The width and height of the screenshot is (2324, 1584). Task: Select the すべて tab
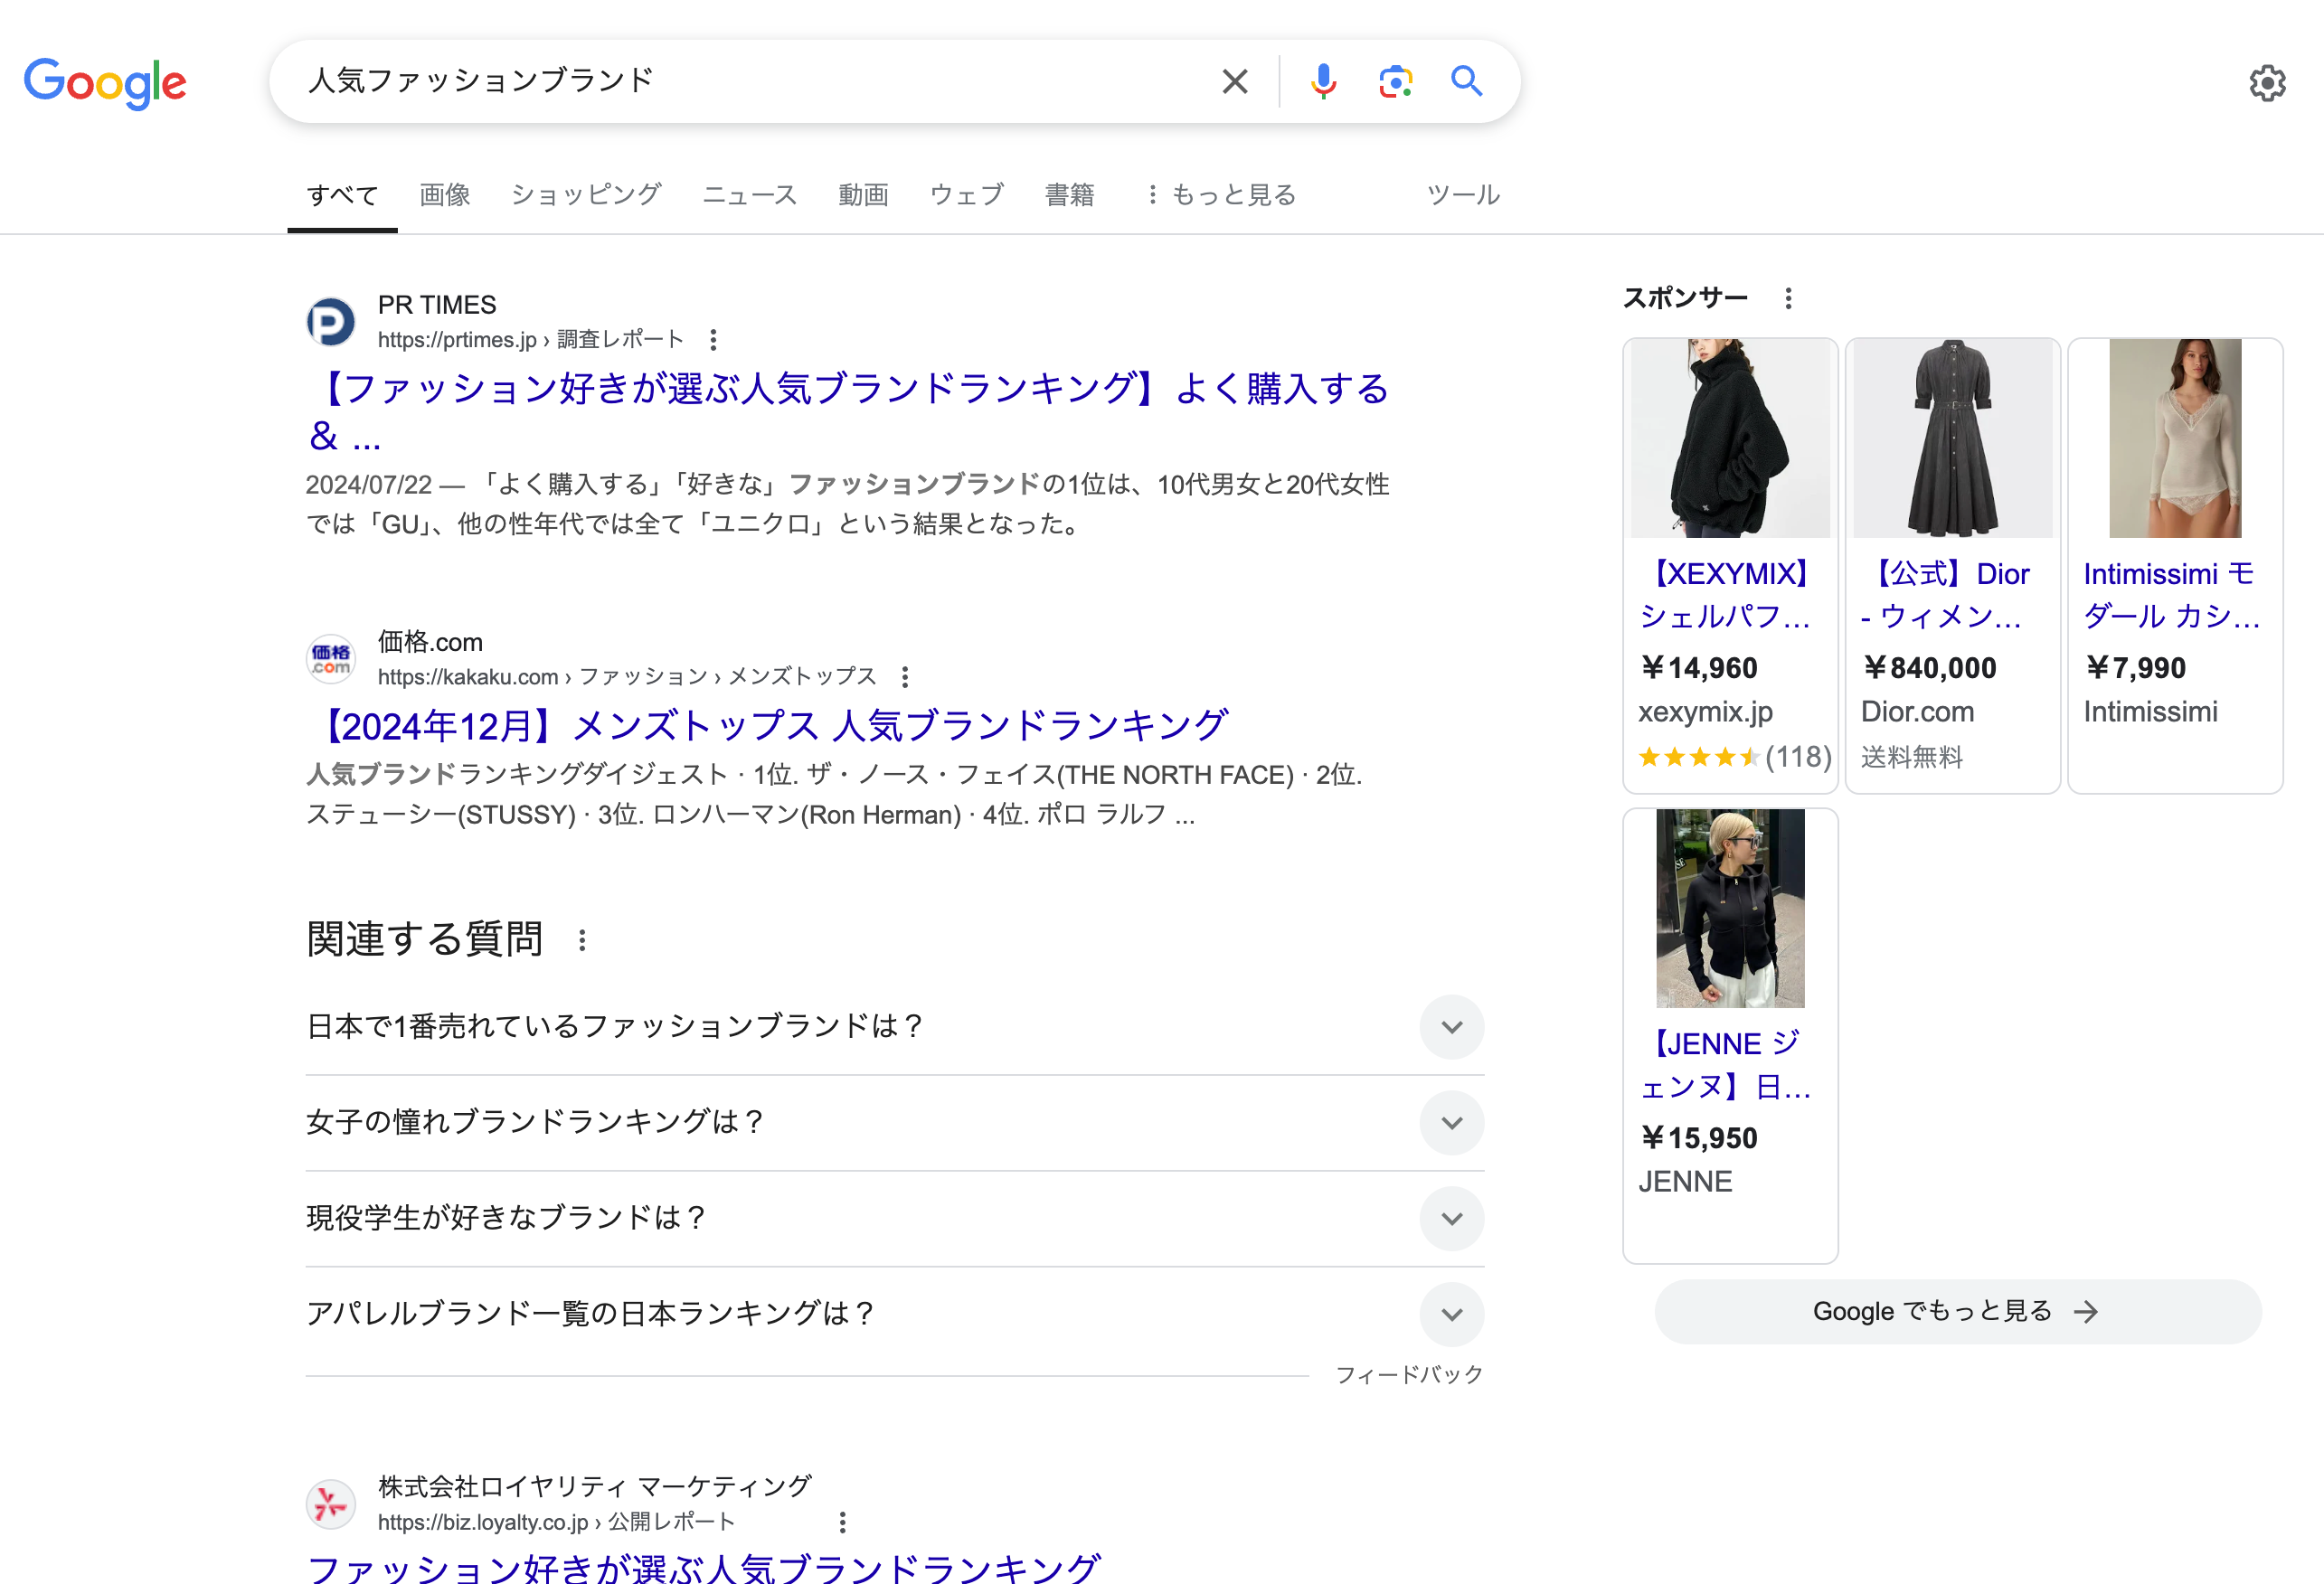point(342,195)
